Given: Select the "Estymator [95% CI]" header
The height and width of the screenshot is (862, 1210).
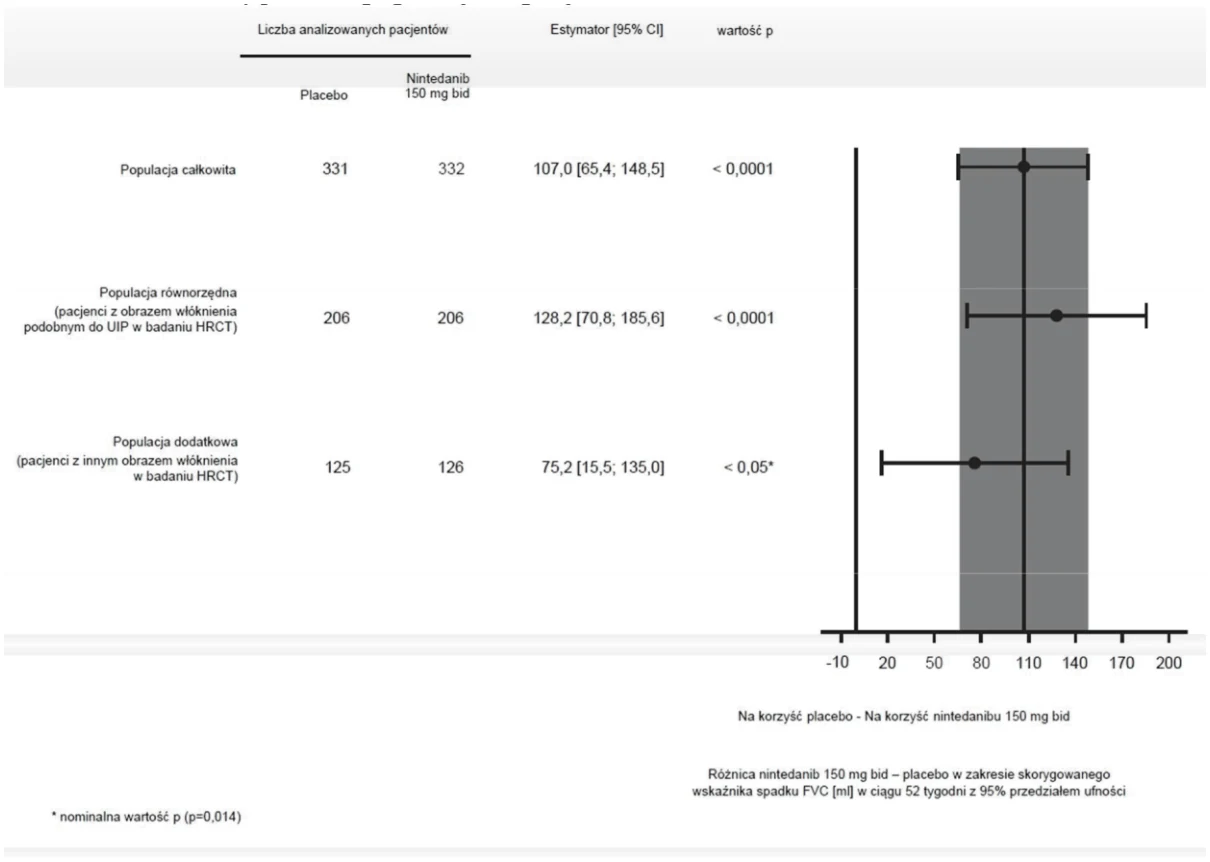Looking at the screenshot, I should (608, 31).
